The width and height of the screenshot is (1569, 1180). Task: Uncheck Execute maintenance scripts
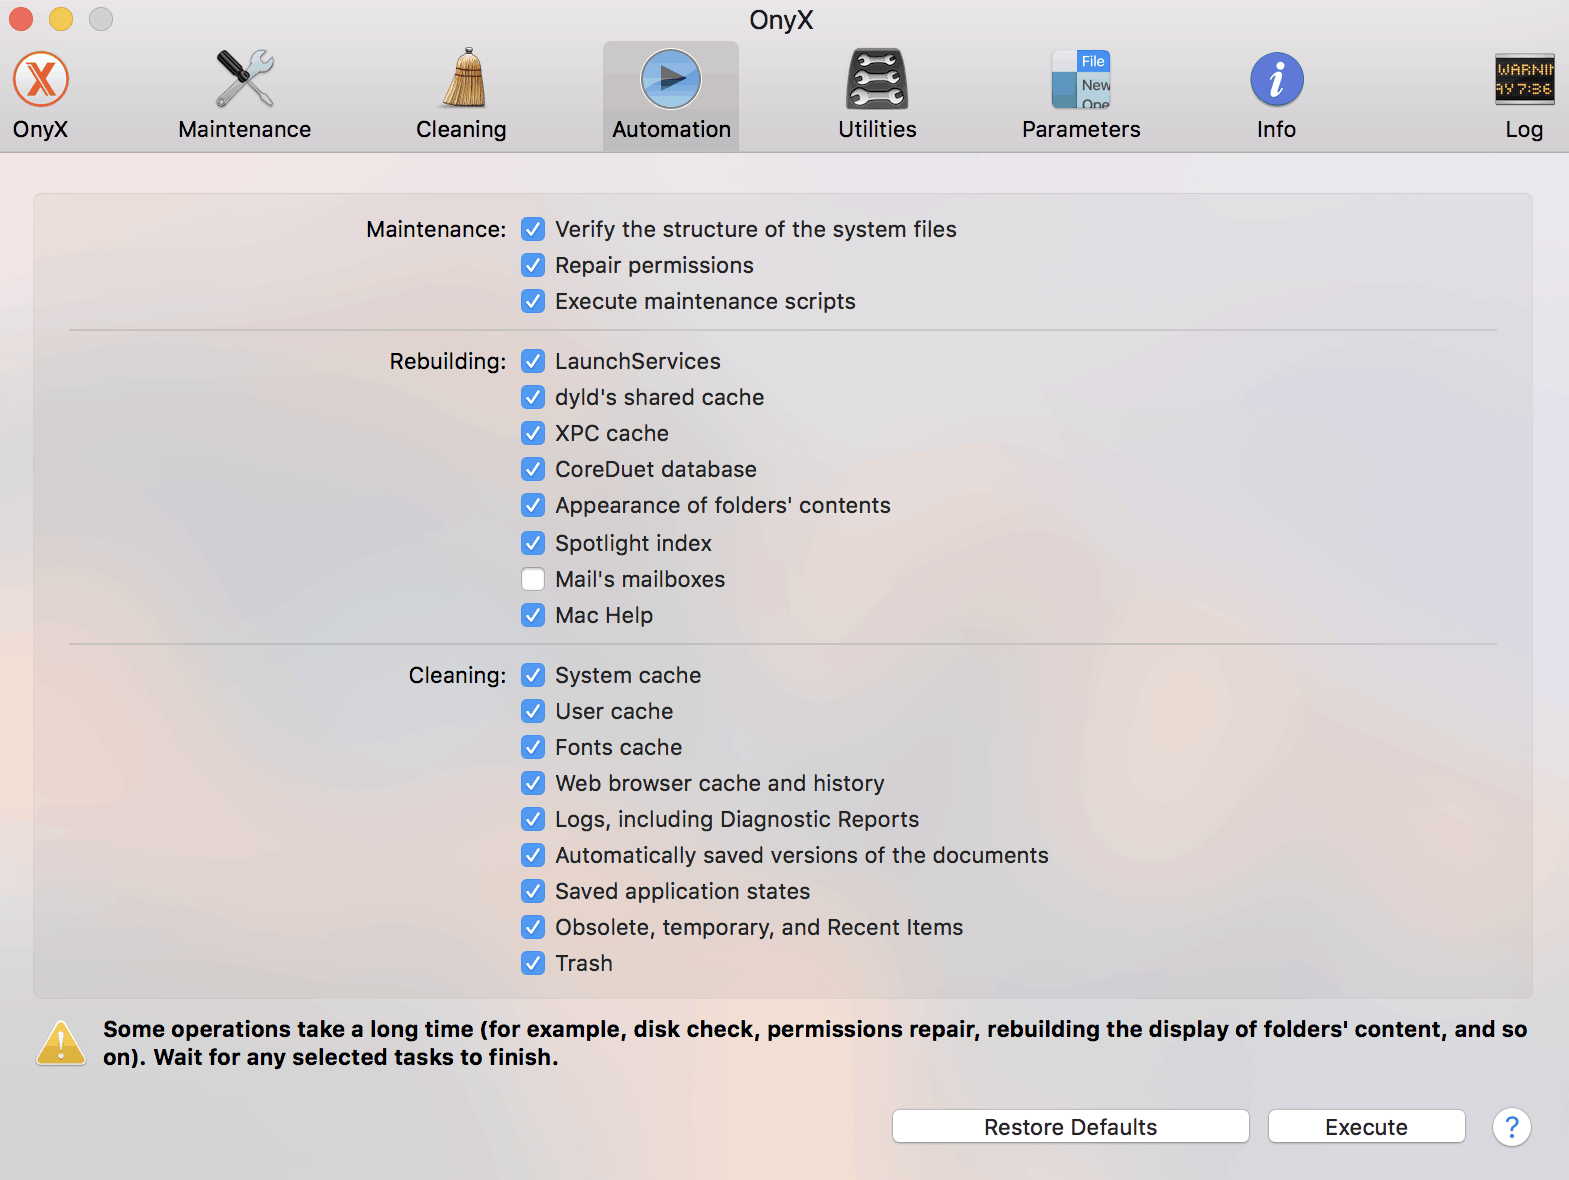pos(534,301)
